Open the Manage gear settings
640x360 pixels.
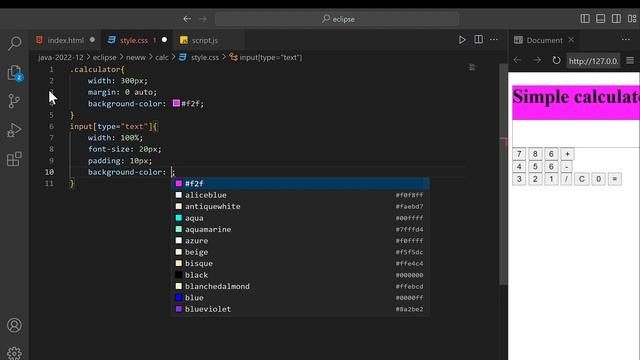click(14, 353)
